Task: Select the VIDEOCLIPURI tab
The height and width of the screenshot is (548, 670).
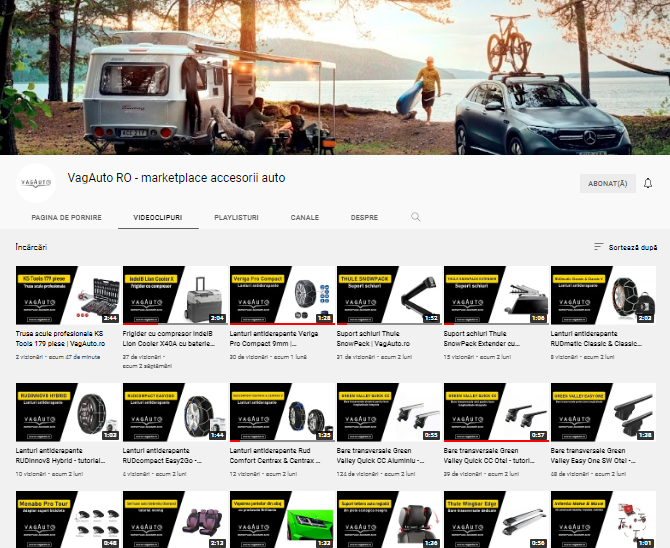Action: tap(158, 217)
